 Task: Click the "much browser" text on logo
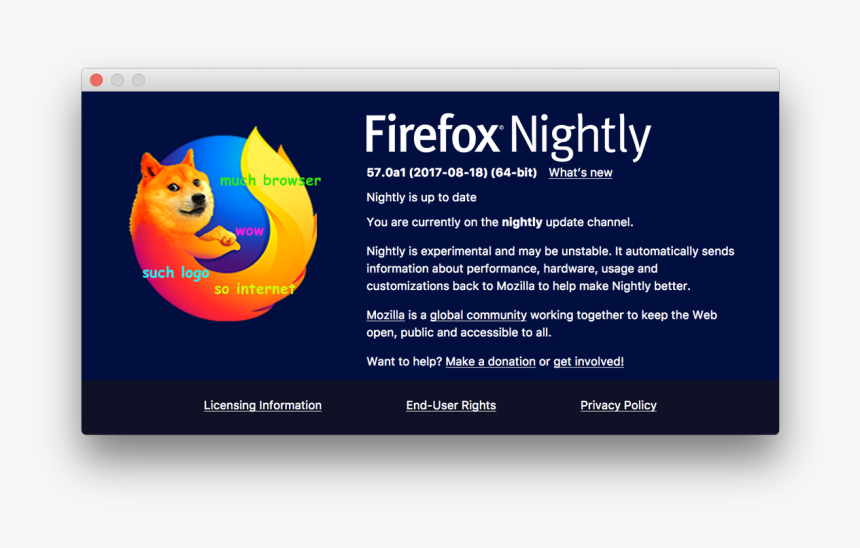tap(270, 180)
